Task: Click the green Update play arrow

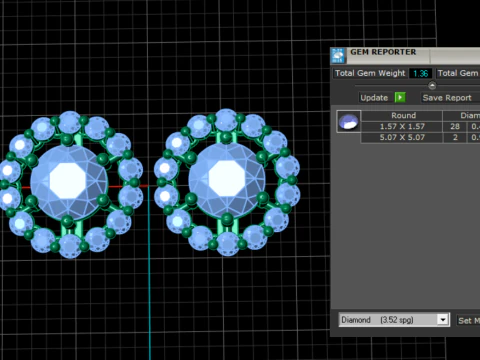Action: tap(400, 97)
